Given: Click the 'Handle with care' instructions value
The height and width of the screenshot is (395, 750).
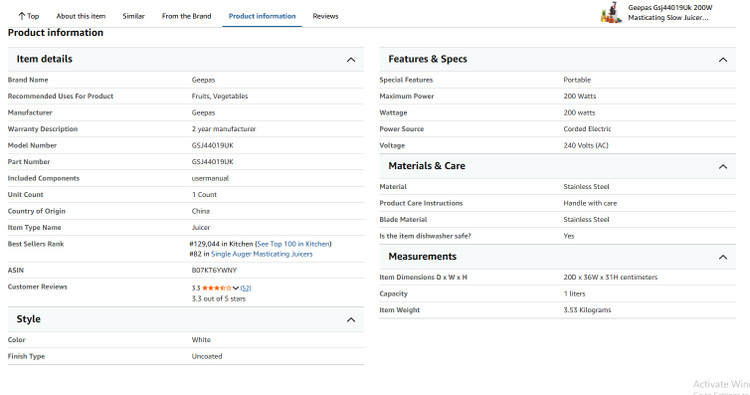Looking at the screenshot, I should tap(590, 203).
